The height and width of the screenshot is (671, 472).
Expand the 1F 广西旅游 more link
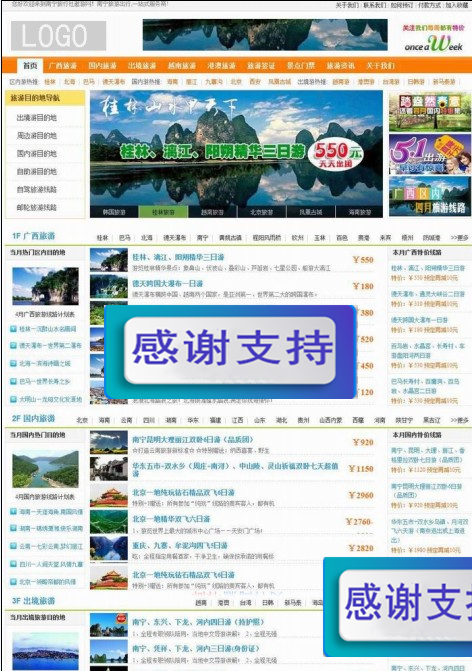pyautogui.click(x=459, y=238)
